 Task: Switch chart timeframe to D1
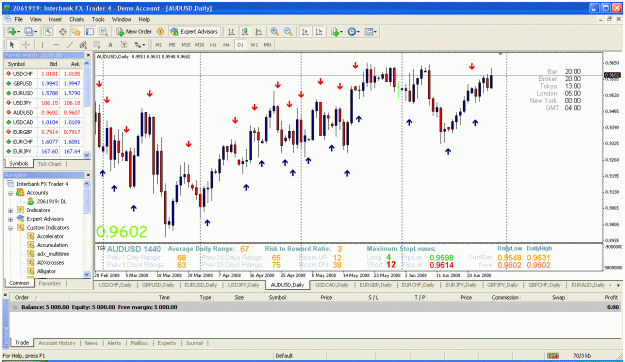pyautogui.click(x=240, y=45)
